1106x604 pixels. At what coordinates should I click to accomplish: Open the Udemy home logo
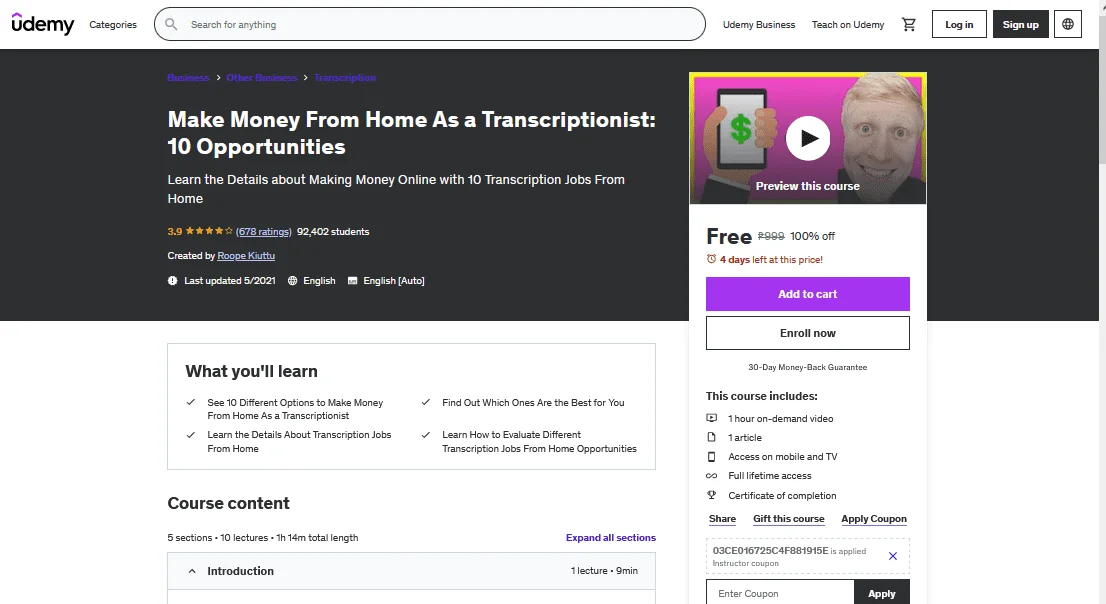(42, 24)
